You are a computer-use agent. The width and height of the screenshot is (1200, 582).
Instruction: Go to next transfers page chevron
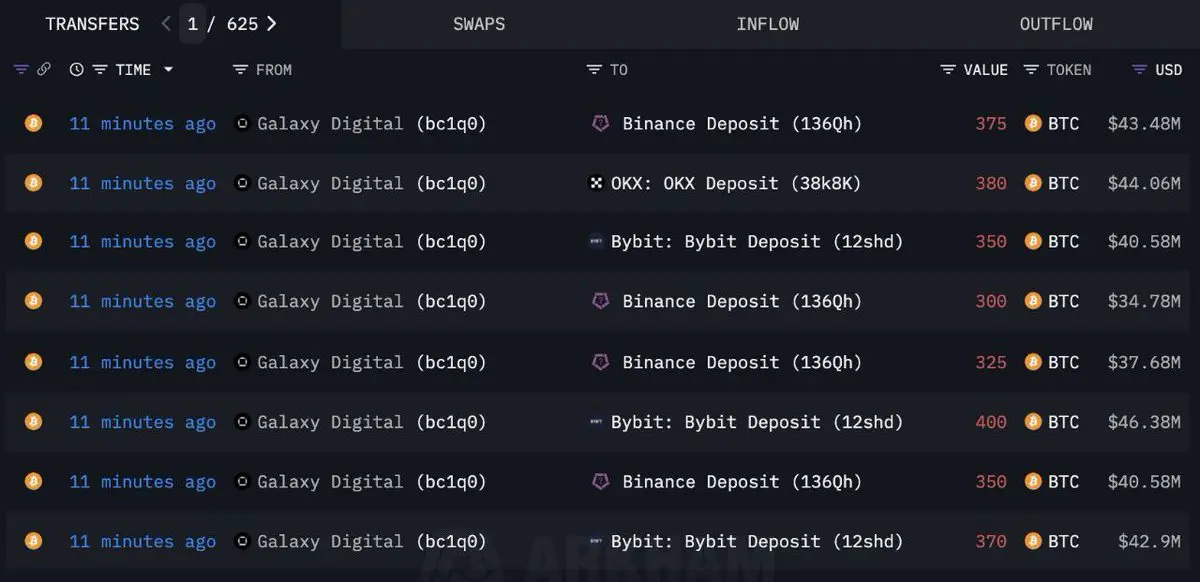pyautogui.click(x=272, y=24)
